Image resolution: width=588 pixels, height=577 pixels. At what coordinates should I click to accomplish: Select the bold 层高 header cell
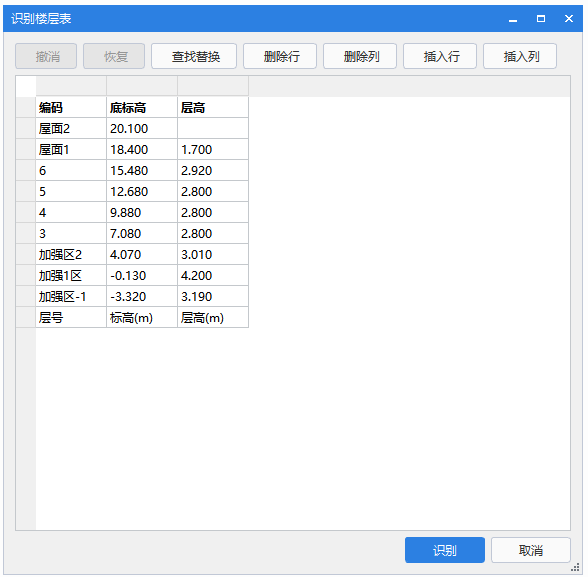pyautogui.click(x=213, y=107)
